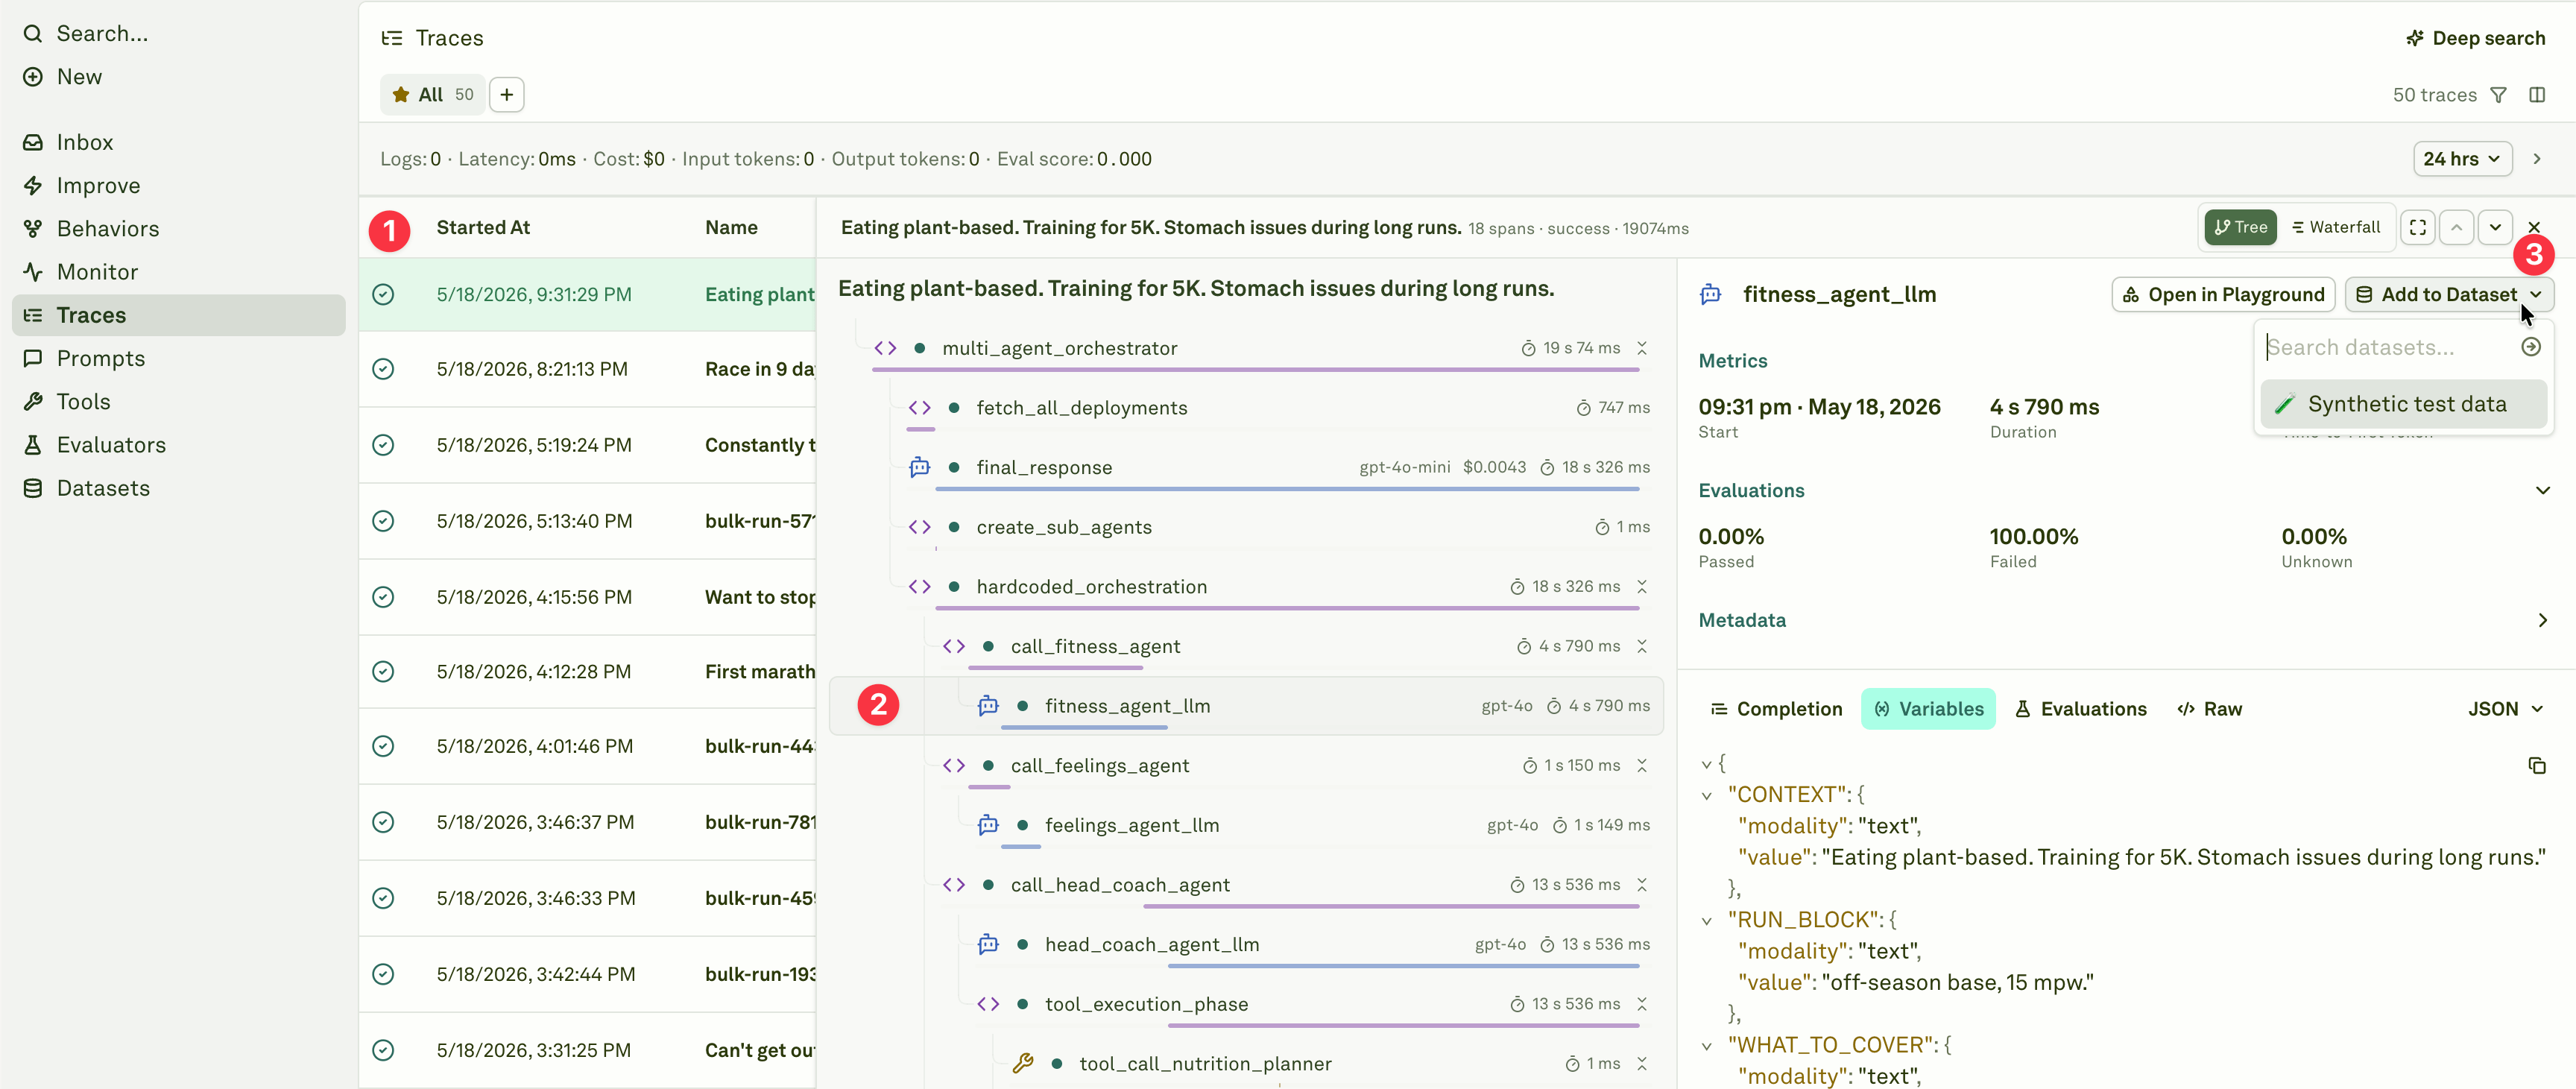The image size is (2576, 1089).
Task: Click success icon for 4:15:56 PM trace
Action: point(383,597)
